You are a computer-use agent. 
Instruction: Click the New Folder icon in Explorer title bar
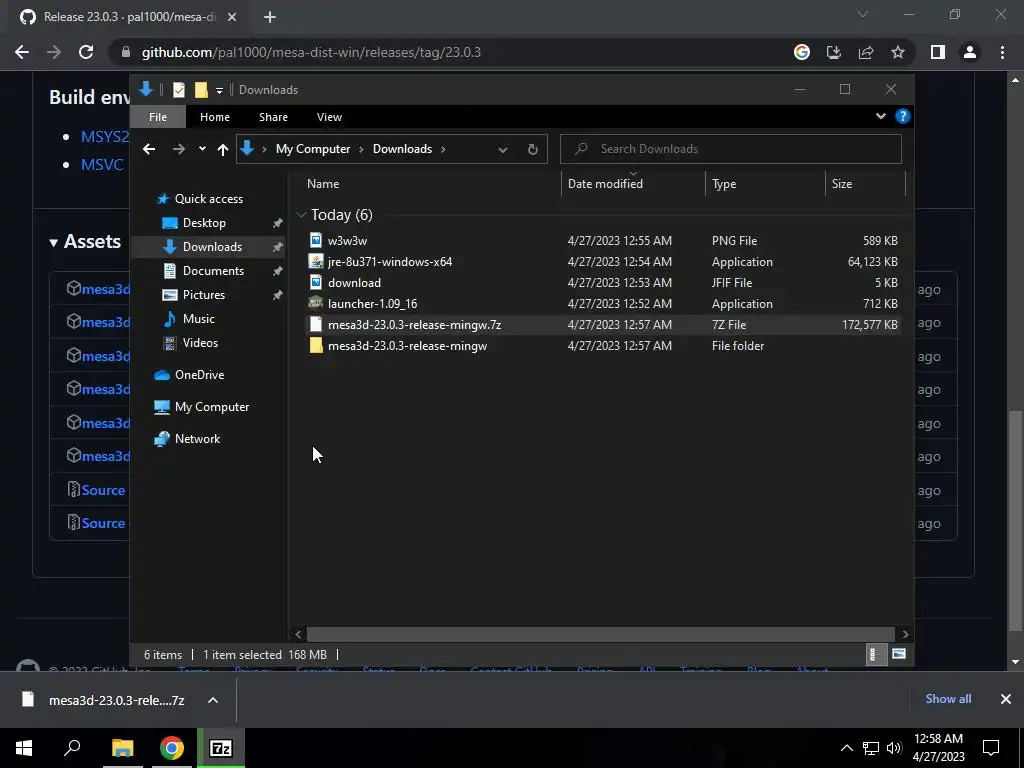(201, 89)
